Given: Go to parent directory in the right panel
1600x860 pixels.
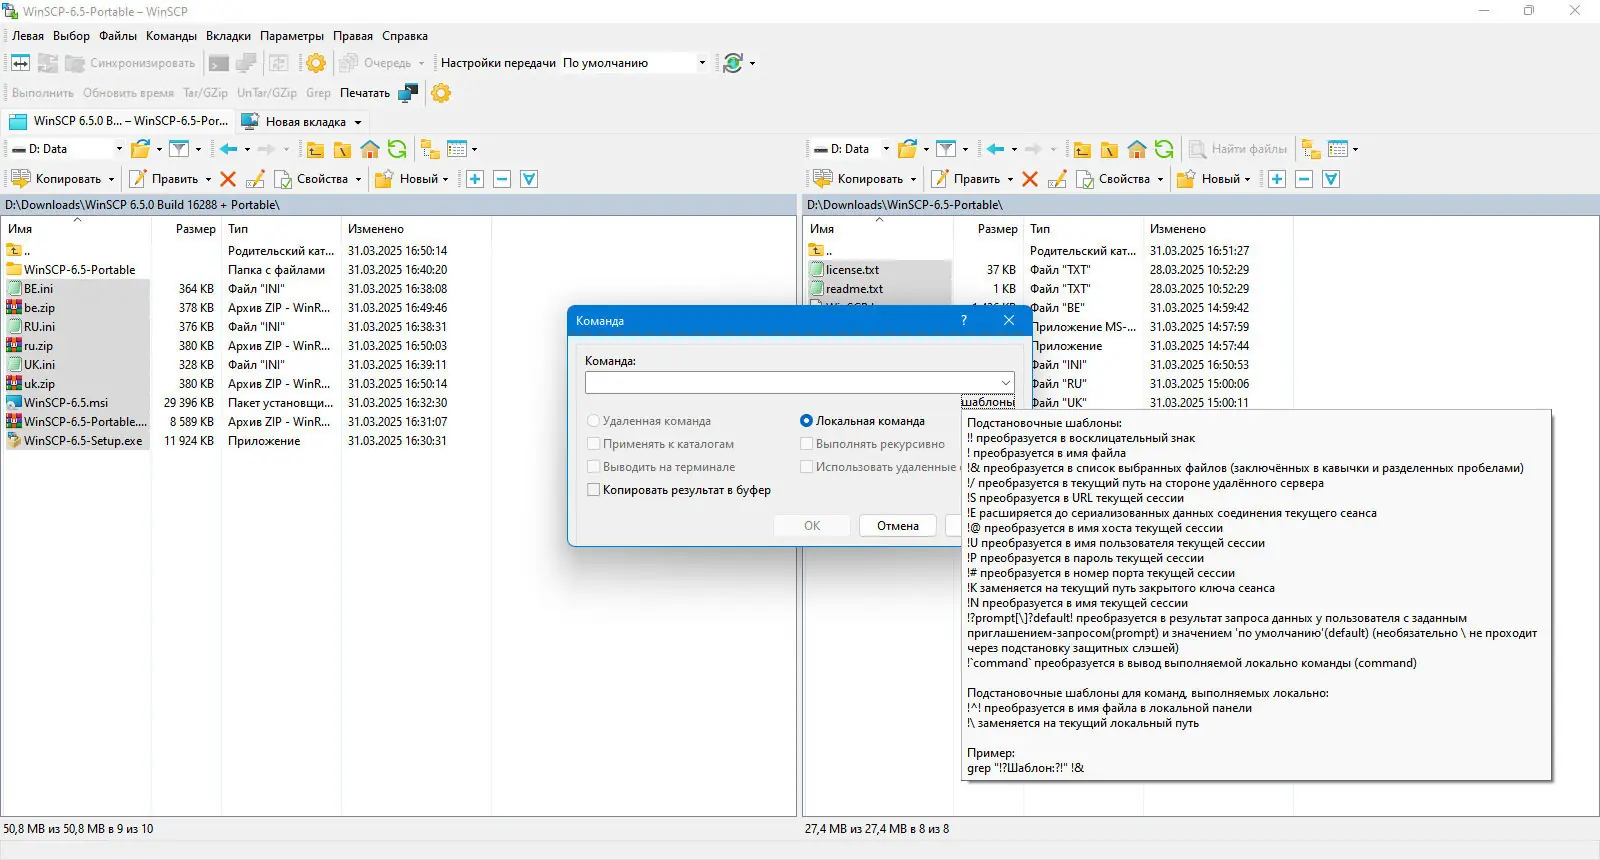Looking at the screenshot, I should pos(1082,149).
